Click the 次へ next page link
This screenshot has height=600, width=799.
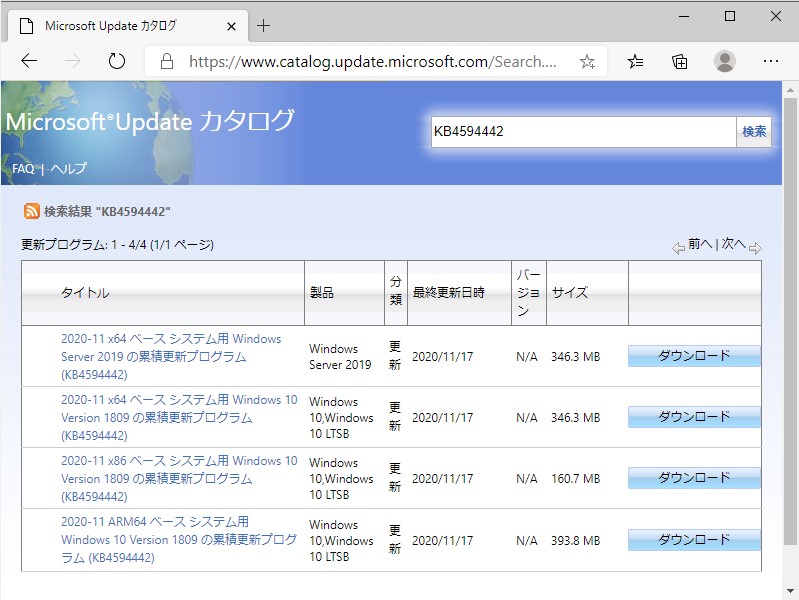734,244
